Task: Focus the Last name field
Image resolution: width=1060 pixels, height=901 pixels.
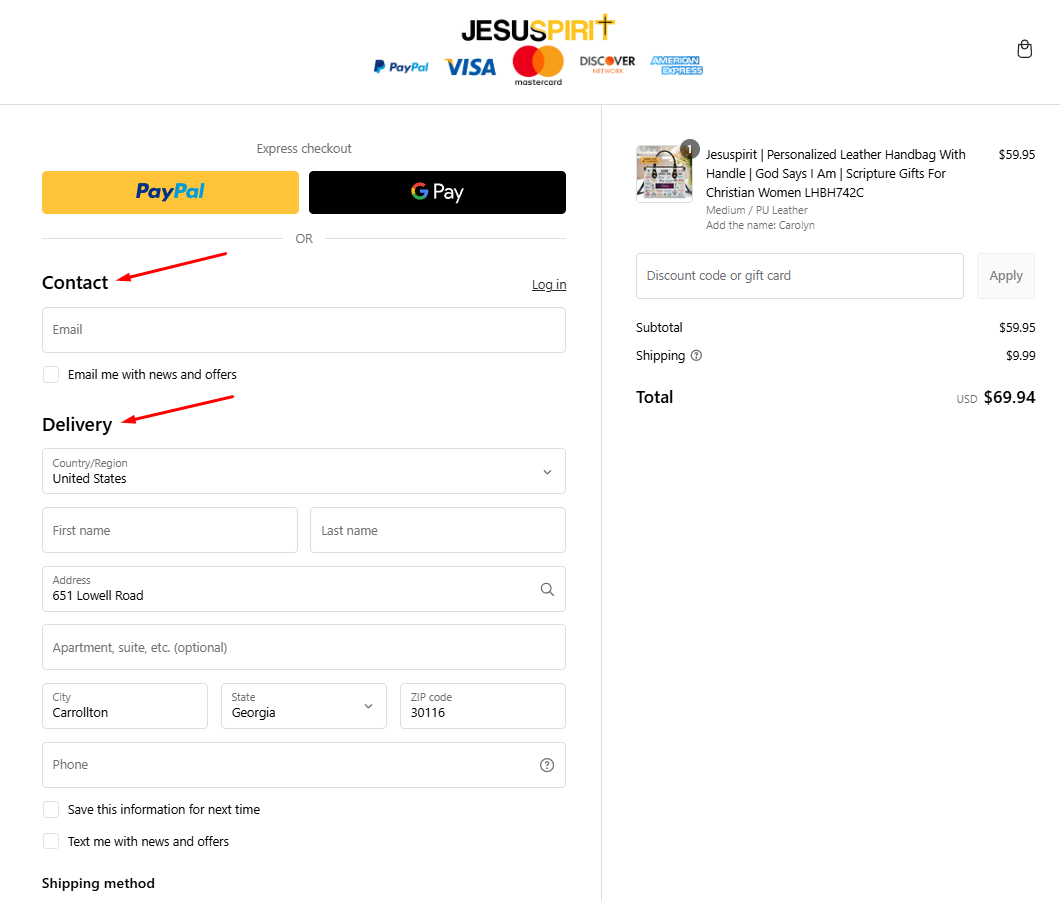Action: pyautogui.click(x=437, y=531)
